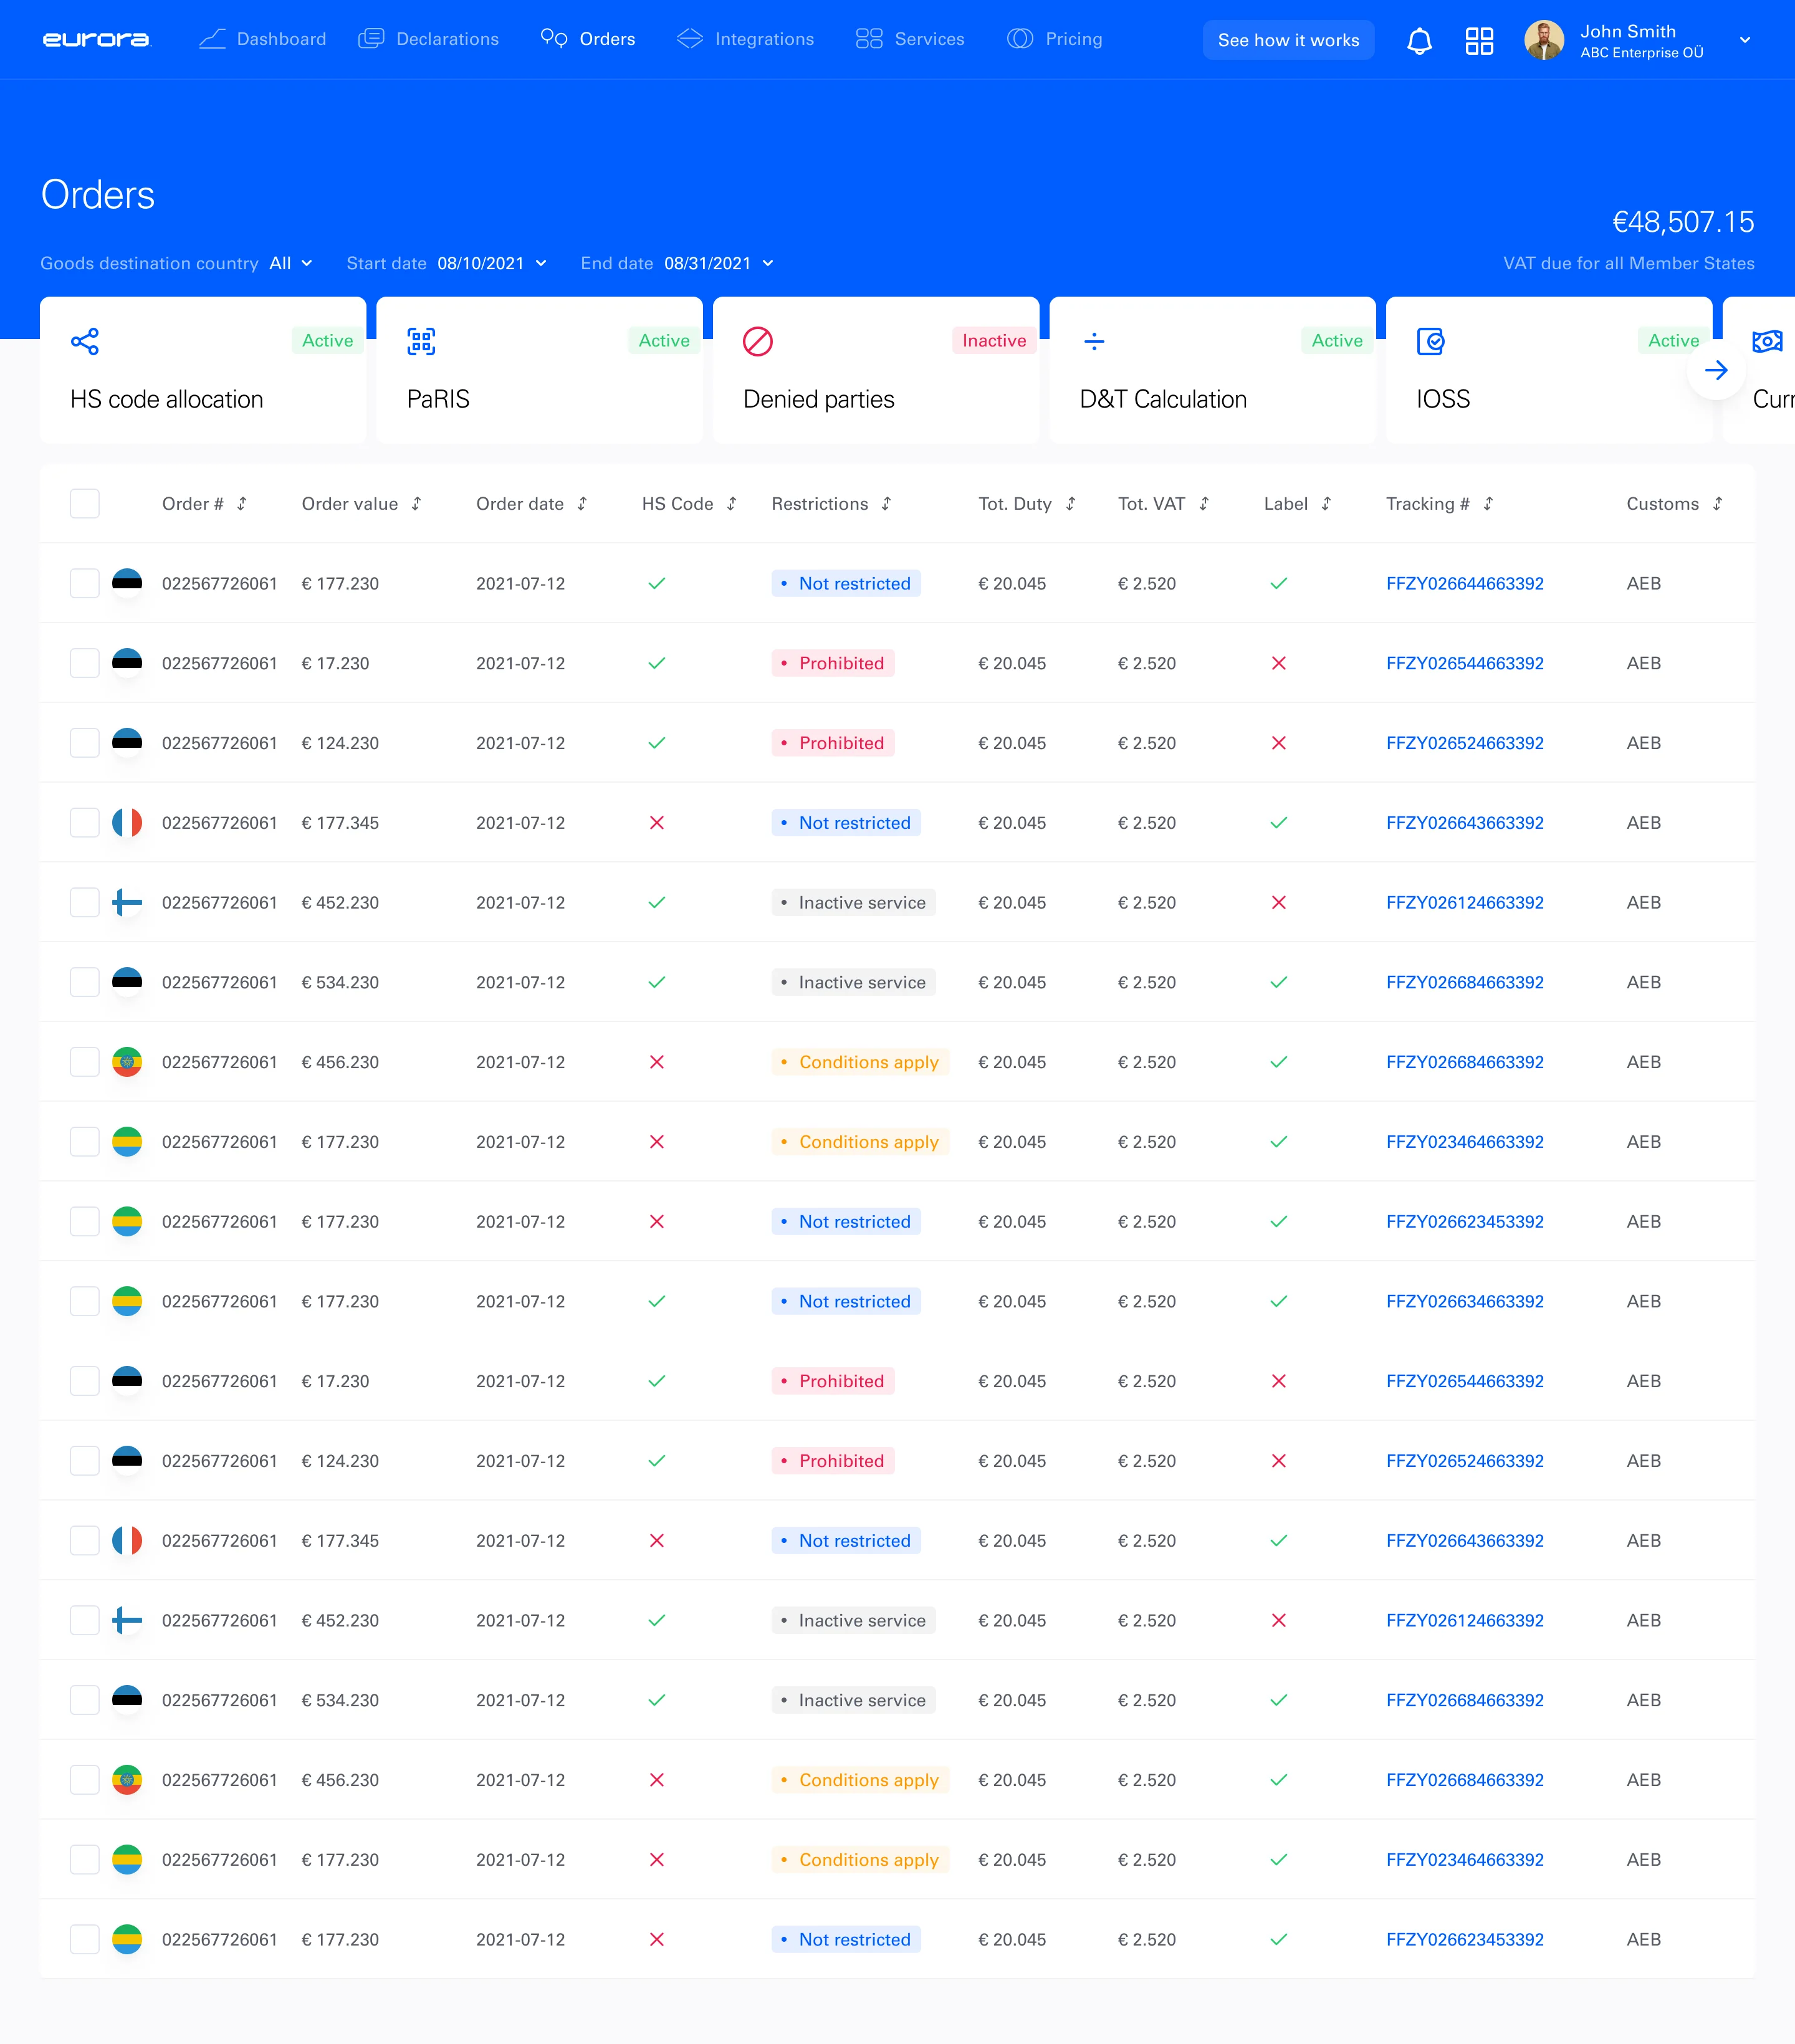Open John Smith account menu chevron
The width and height of the screenshot is (1795, 2044).
(1744, 40)
